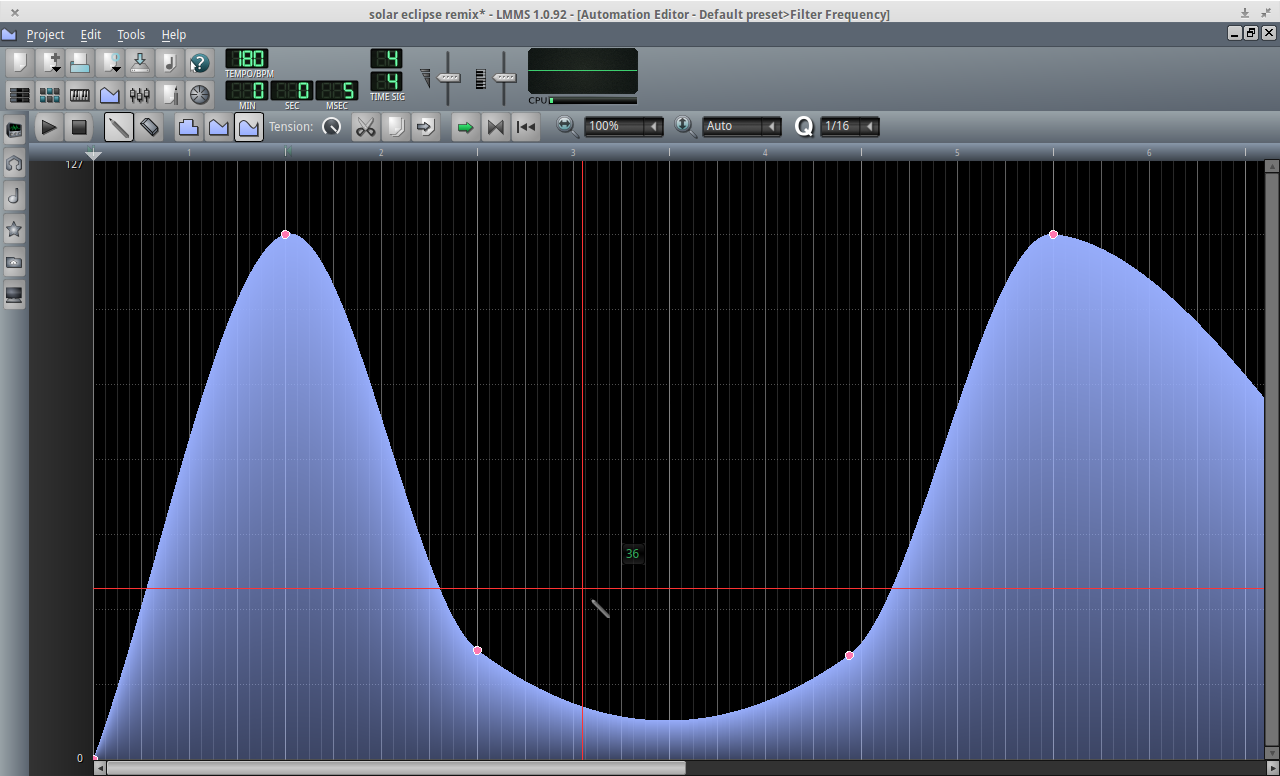This screenshot has height=776, width=1280.
Task: Open the Help menu
Action: [174, 34]
